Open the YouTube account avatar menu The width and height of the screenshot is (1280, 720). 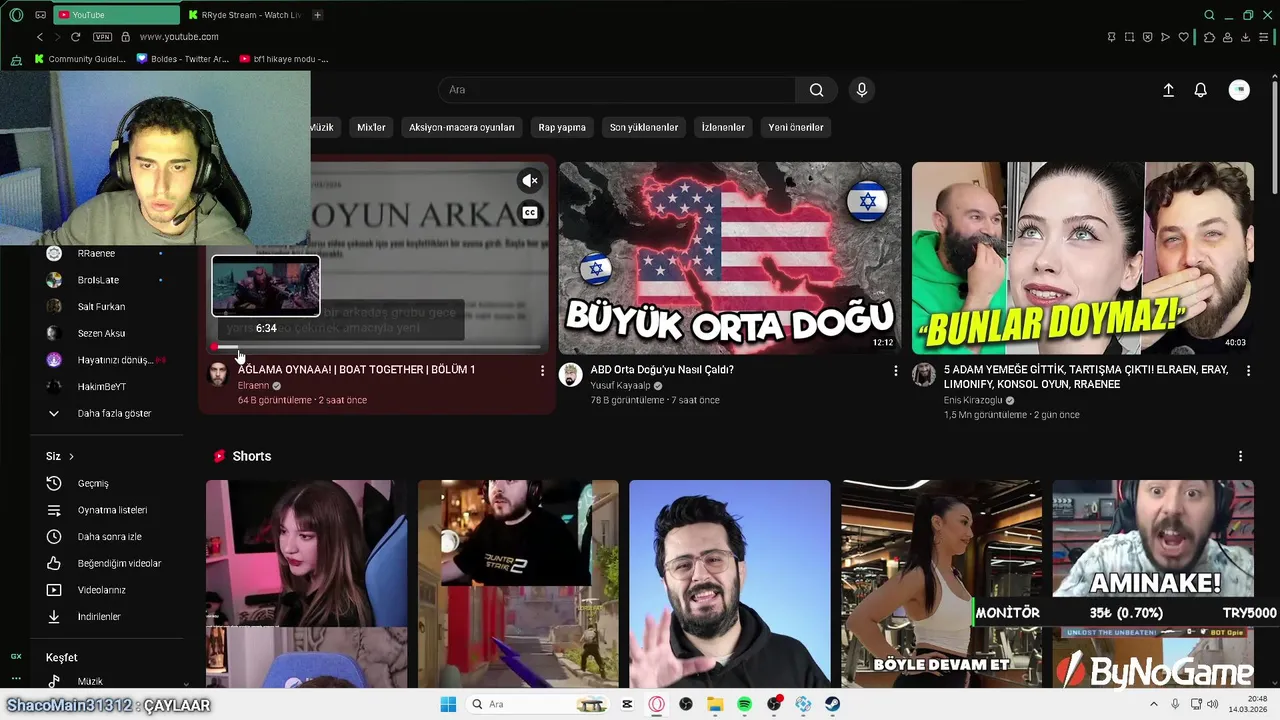(x=1239, y=90)
